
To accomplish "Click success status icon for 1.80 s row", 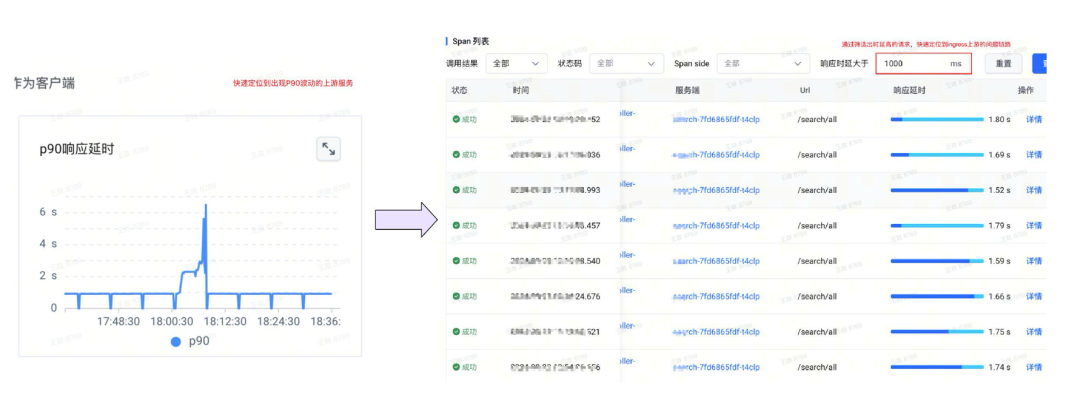I will point(456,119).
